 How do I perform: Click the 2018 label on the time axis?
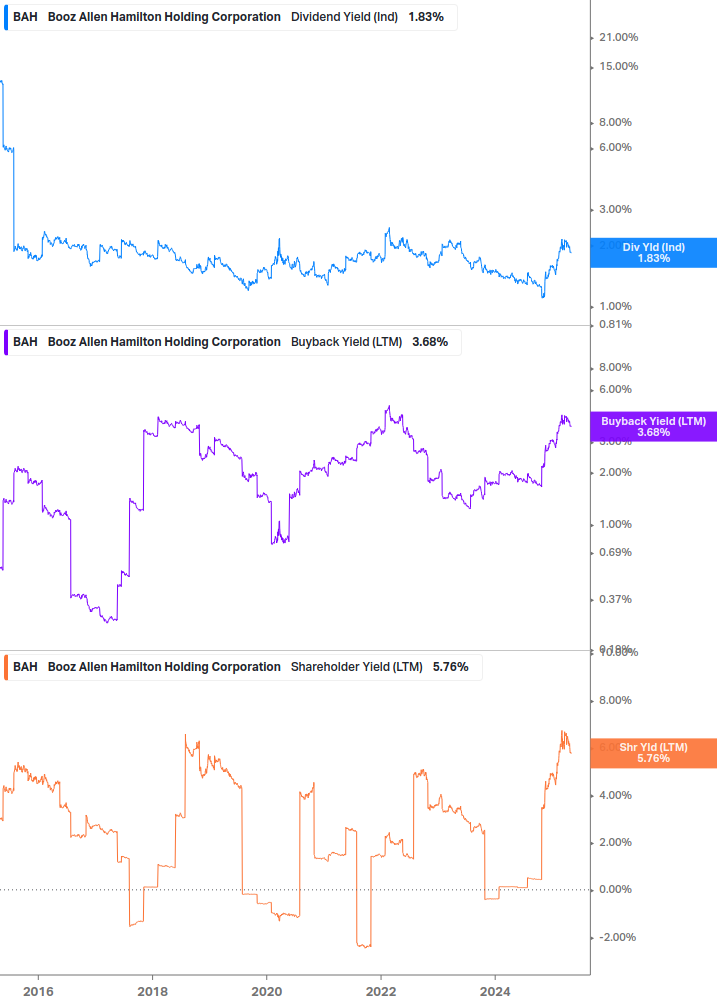point(152,992)
